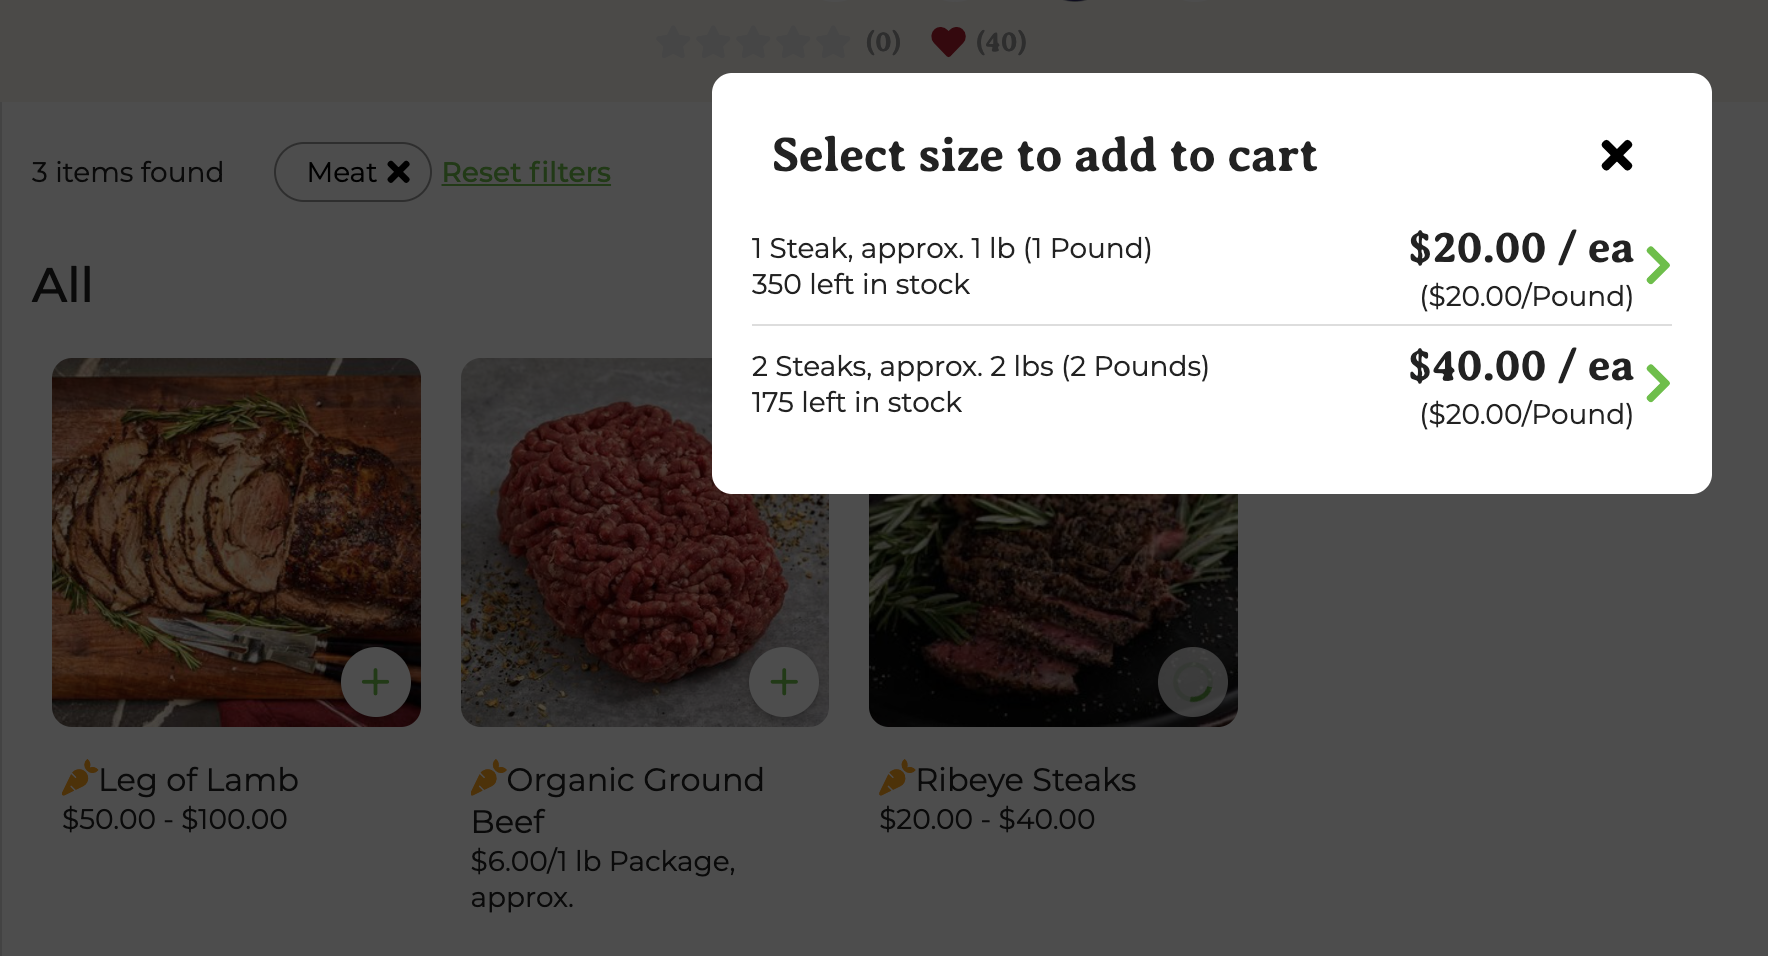Open the Organic Ground Beef product title

634,780
